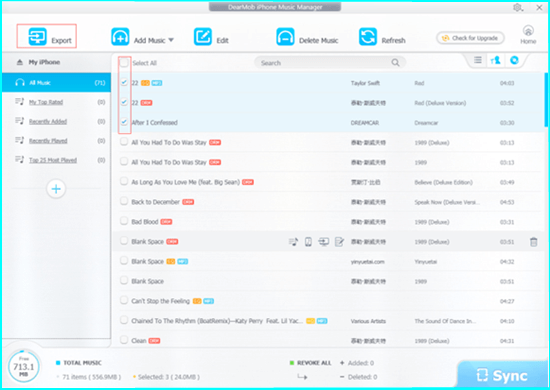Screen dimensions: 550x390
Task: Collapse the My iPhone device section
Action: pyautogui.click(x=20, y=62)
